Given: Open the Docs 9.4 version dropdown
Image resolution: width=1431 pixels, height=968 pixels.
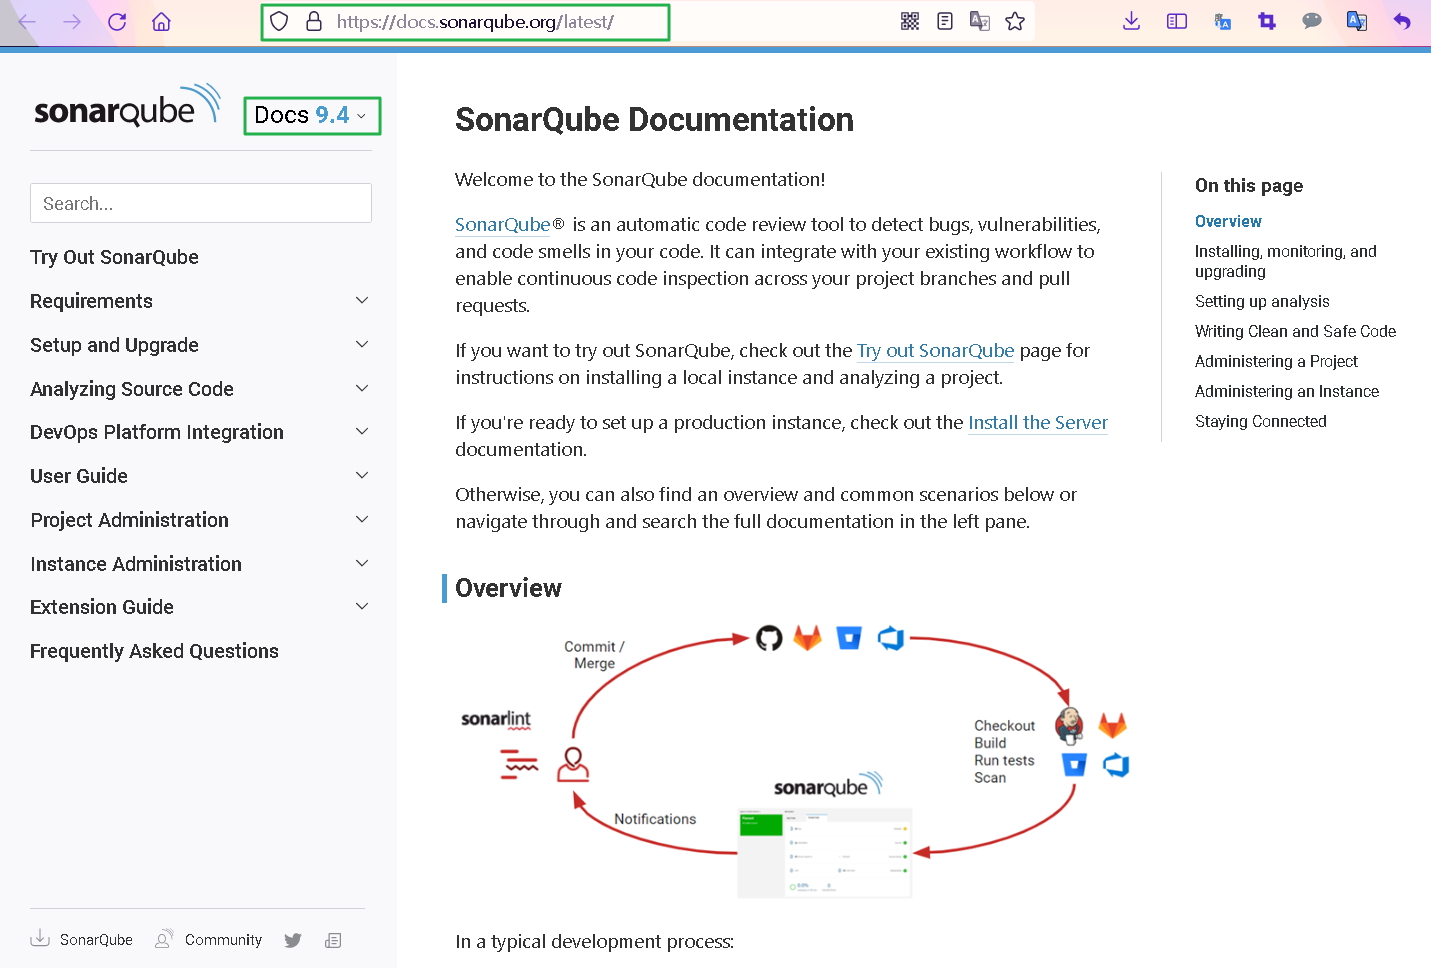Looking at the screenshot, I should 312,116.
